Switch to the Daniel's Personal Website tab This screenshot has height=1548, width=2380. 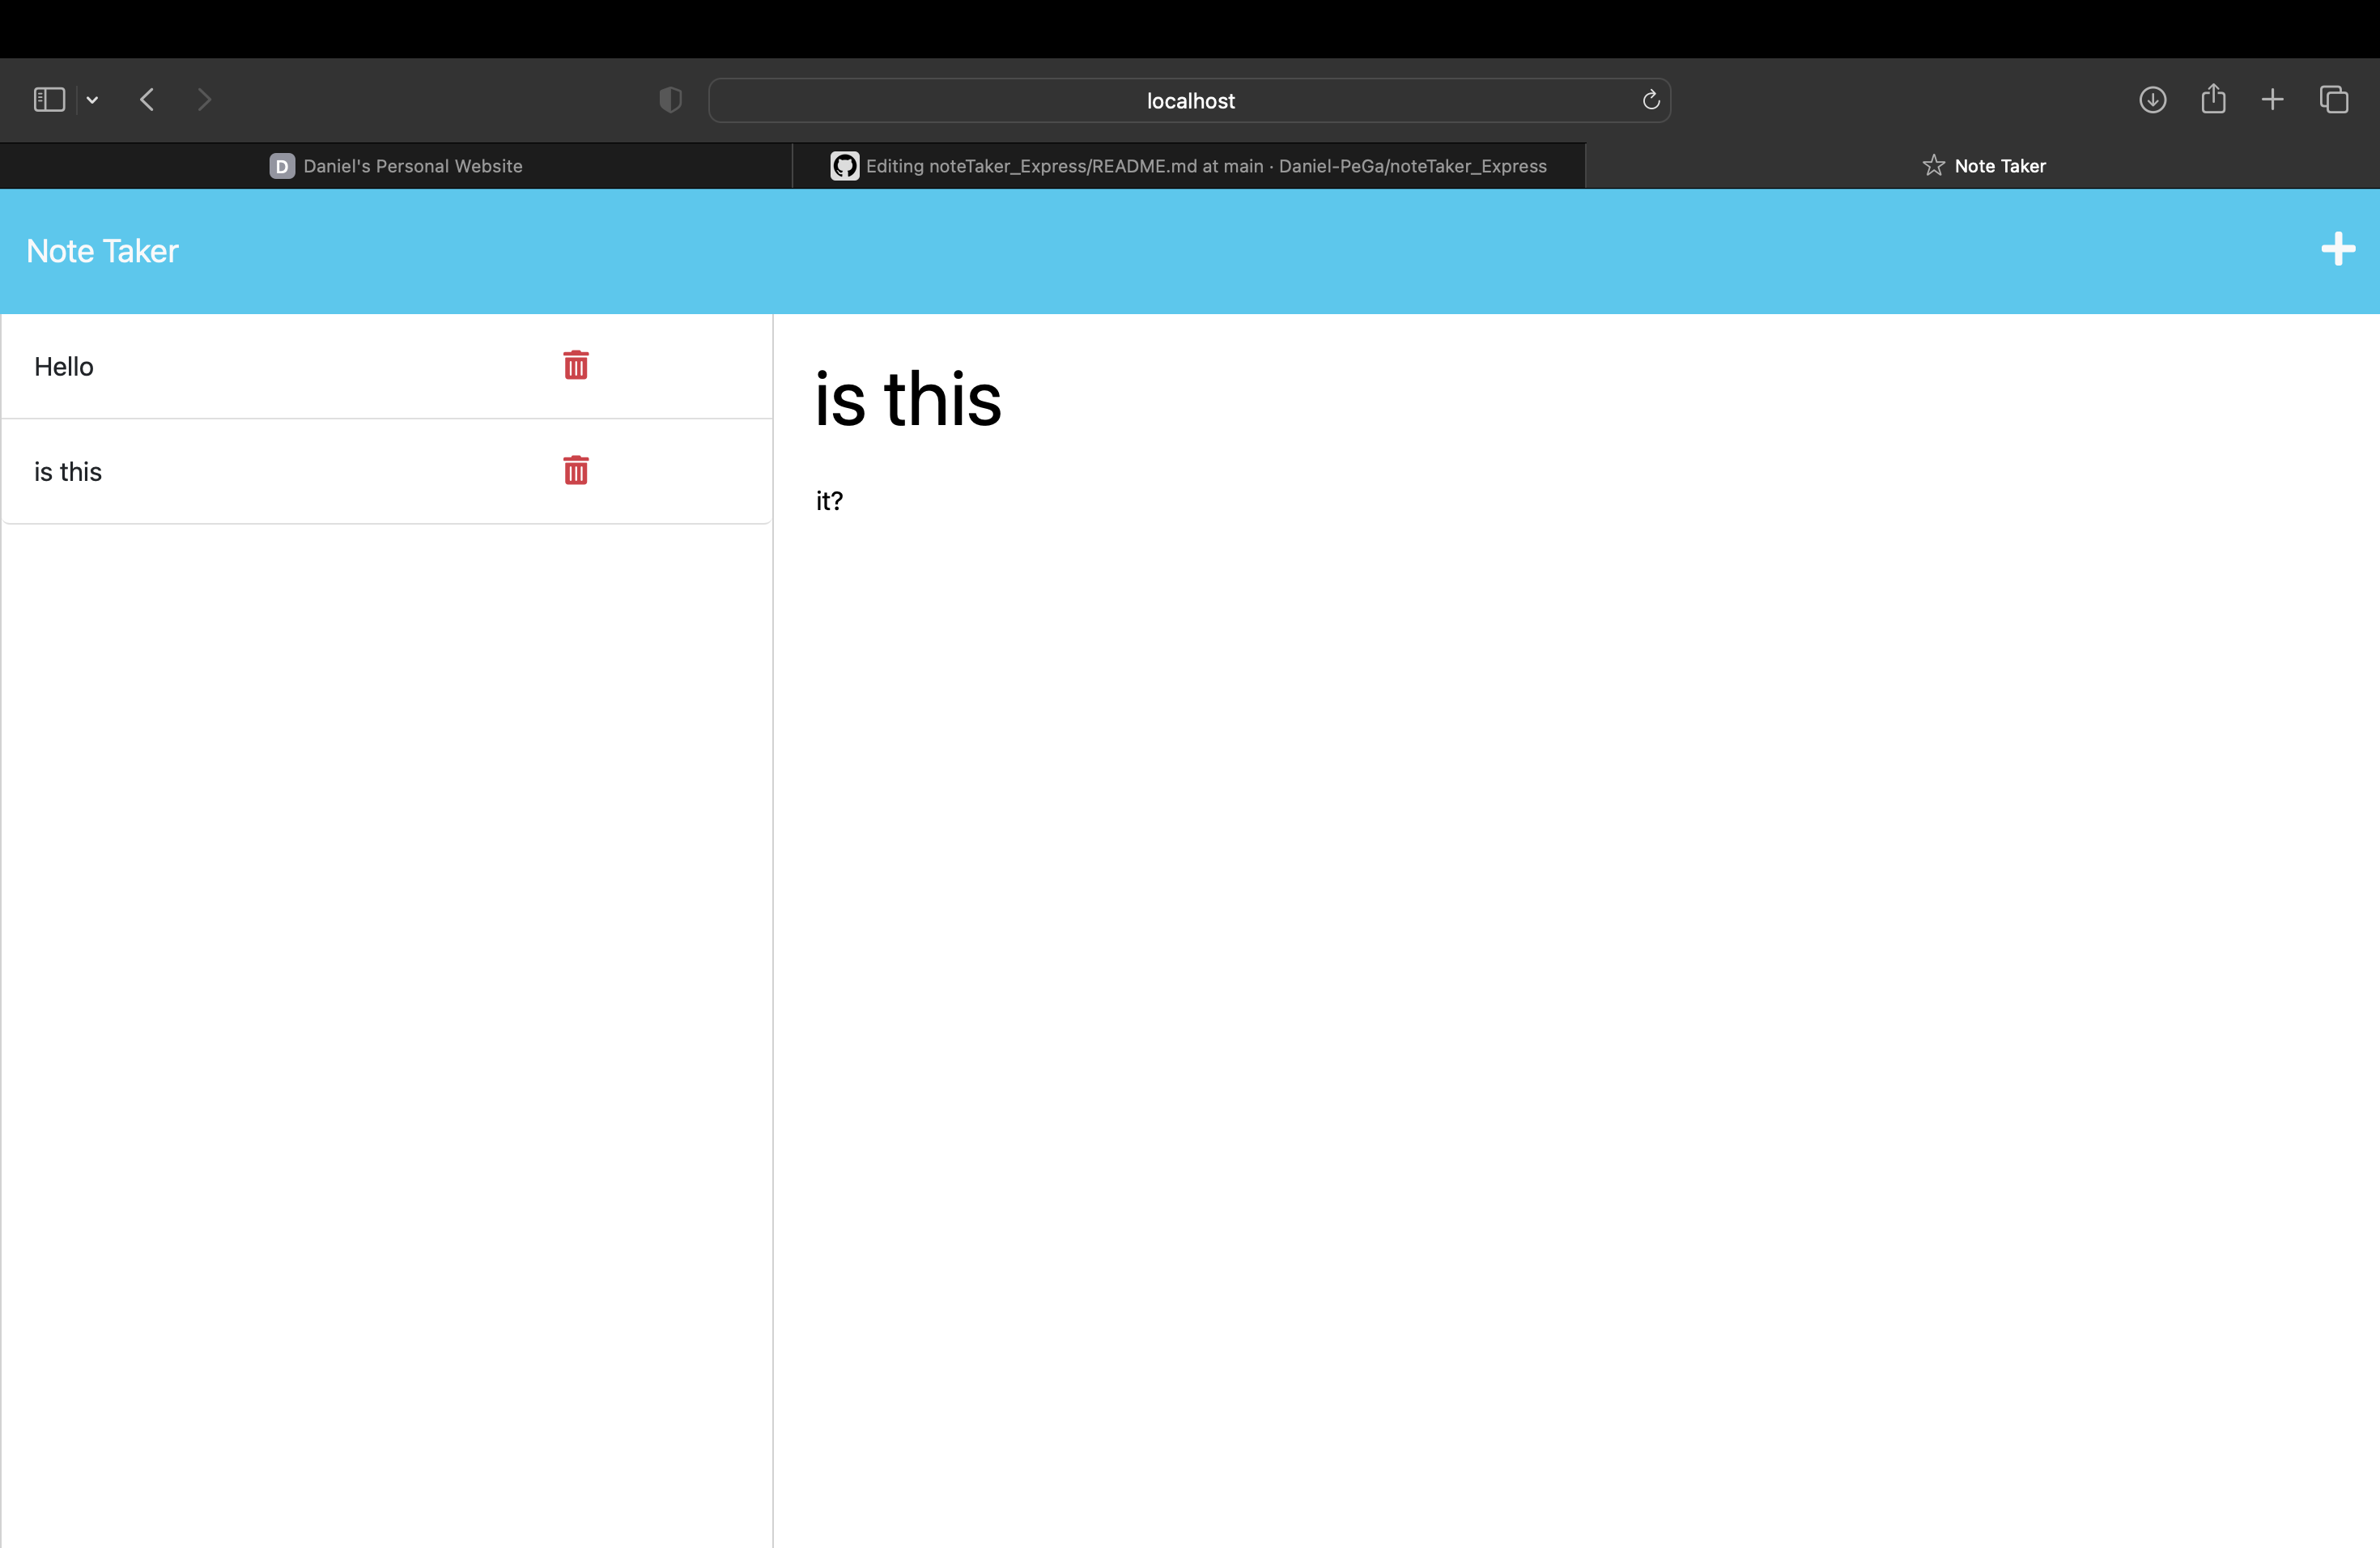click(396, 166)
